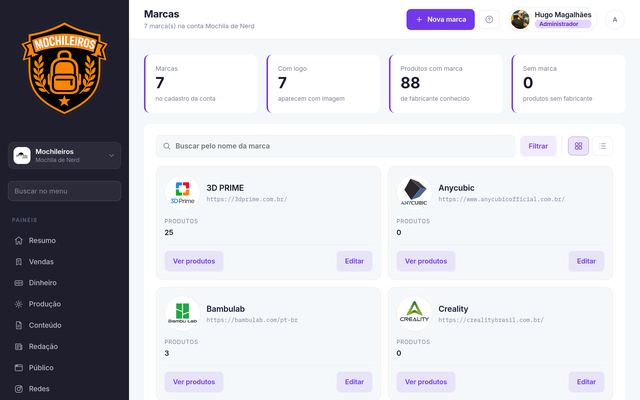
Task: View products of Creality
Action: click(426, 382)
